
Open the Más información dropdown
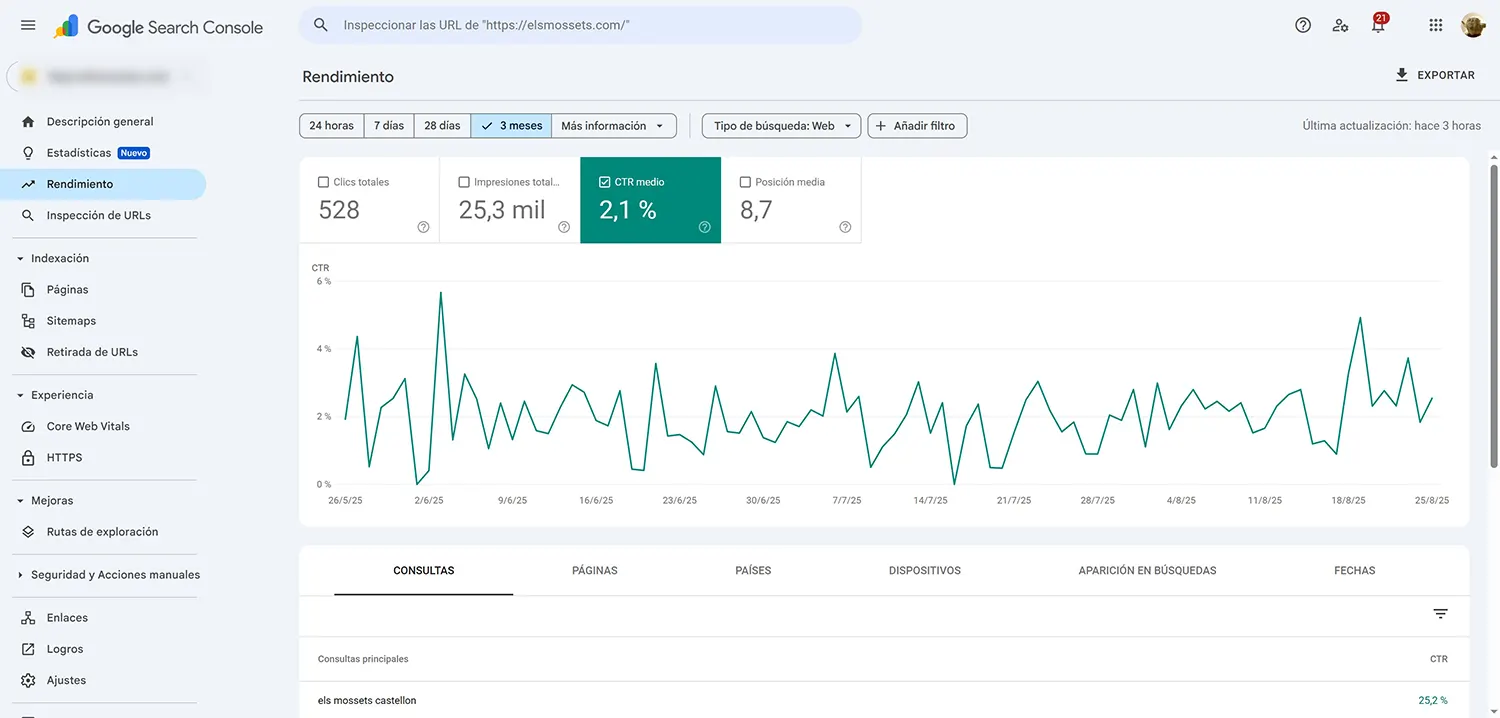[x=614, y=125]
